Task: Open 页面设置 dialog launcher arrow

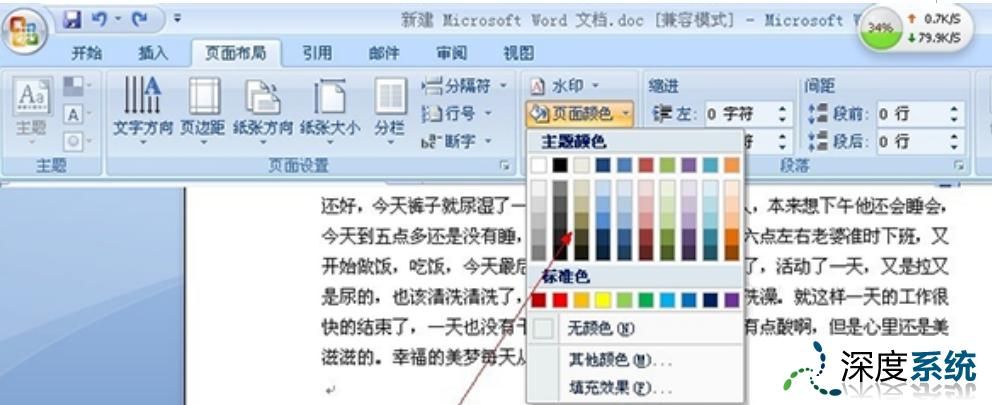Action: pos(505,166)
